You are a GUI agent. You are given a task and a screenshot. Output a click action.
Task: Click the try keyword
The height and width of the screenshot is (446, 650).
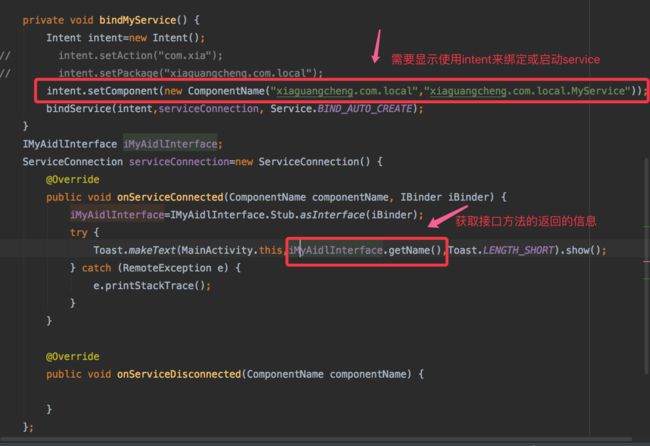[x=78, y=233]
